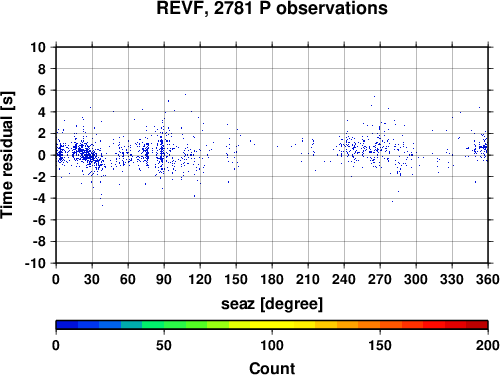Click the plot title 'REVF, 2781 P observations'
Screen dimensions: 500x375
pyautogui.click(x=272, y=8)
